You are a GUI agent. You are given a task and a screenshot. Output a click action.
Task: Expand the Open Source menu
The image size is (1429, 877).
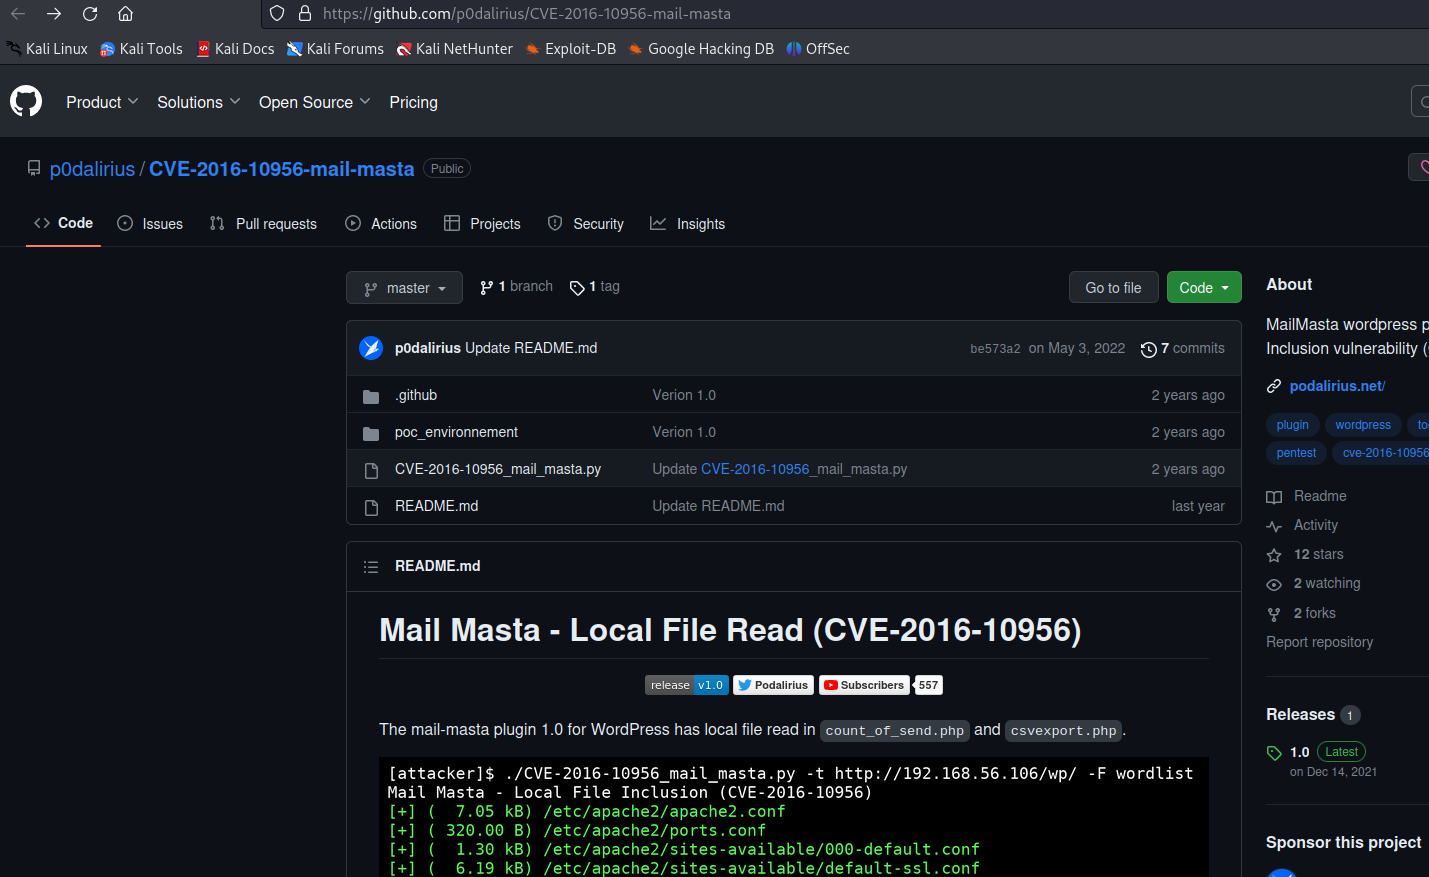click(x=314, y=102)
